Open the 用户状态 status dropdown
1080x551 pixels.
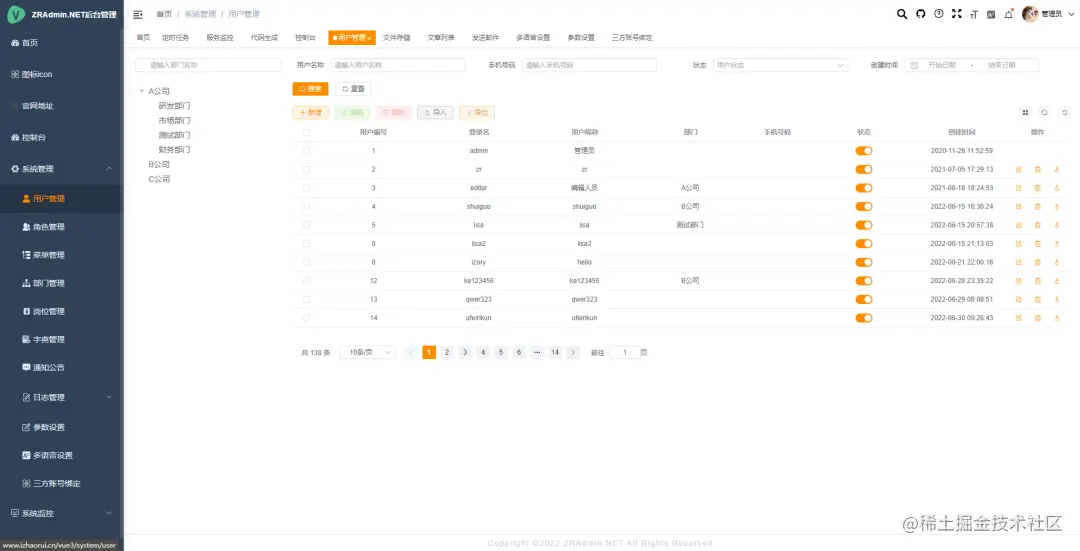[x=780, y=65]
